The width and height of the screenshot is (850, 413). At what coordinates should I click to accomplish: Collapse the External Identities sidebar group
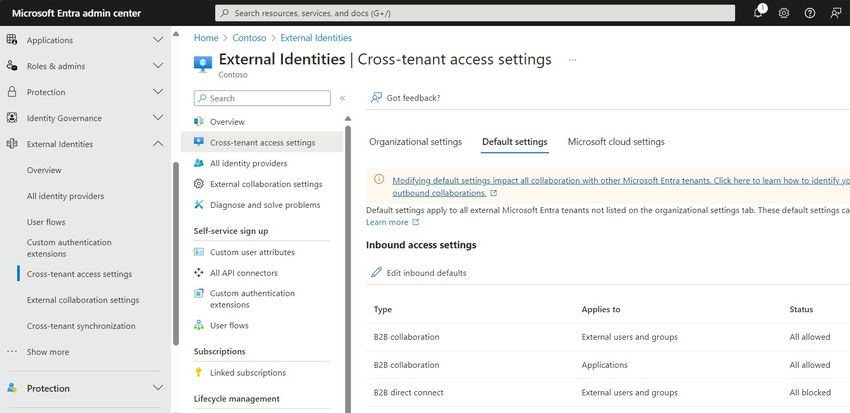pyautogui.click(x=157, y=144)
